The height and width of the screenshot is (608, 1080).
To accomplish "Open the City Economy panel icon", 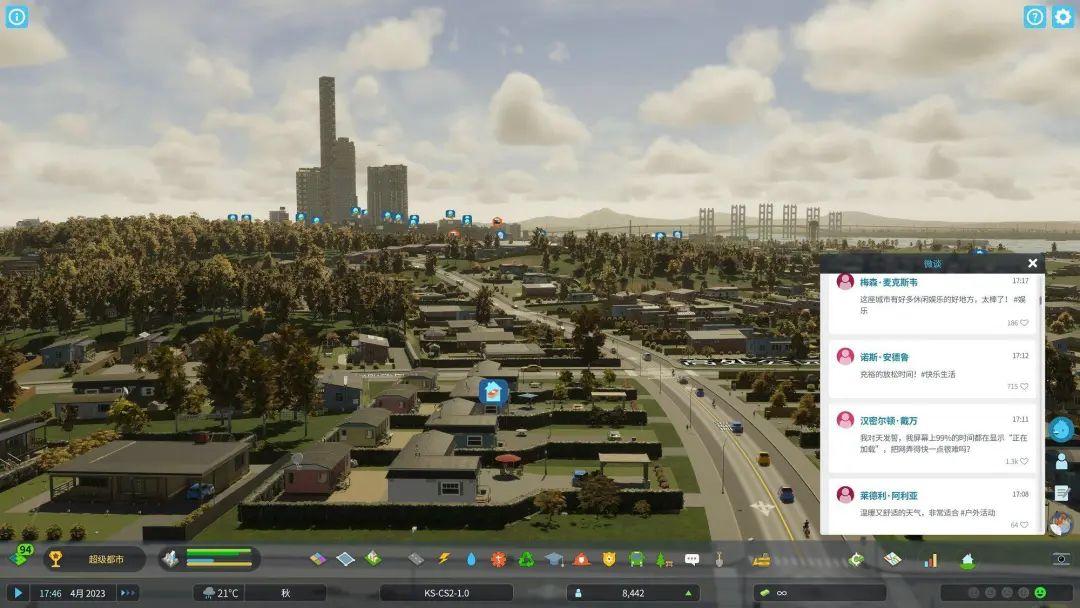I will pyautogui.click(x=856, y=559).
